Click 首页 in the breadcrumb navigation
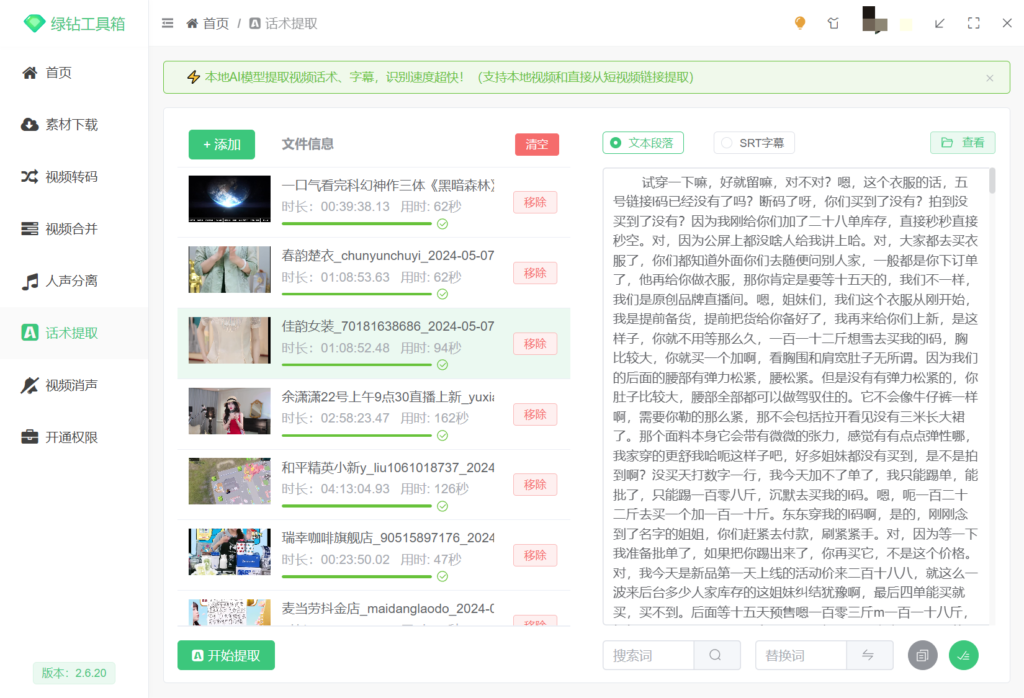 pos(215,22)
